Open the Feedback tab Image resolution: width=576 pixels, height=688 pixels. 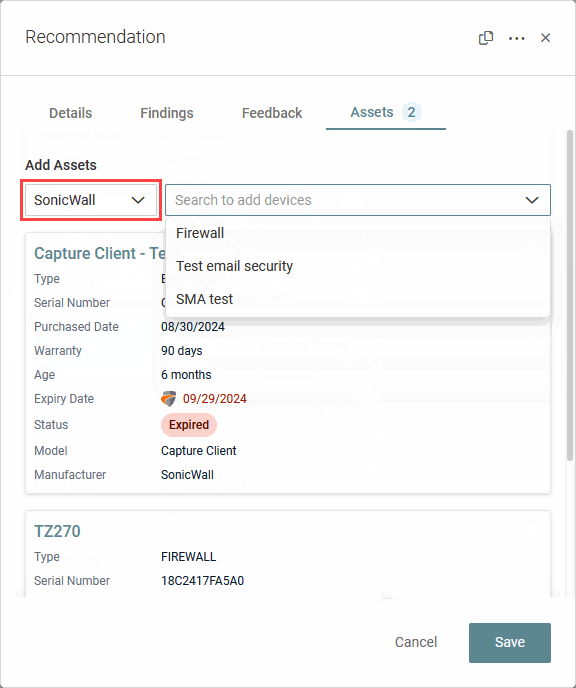[x=272, y=113]
